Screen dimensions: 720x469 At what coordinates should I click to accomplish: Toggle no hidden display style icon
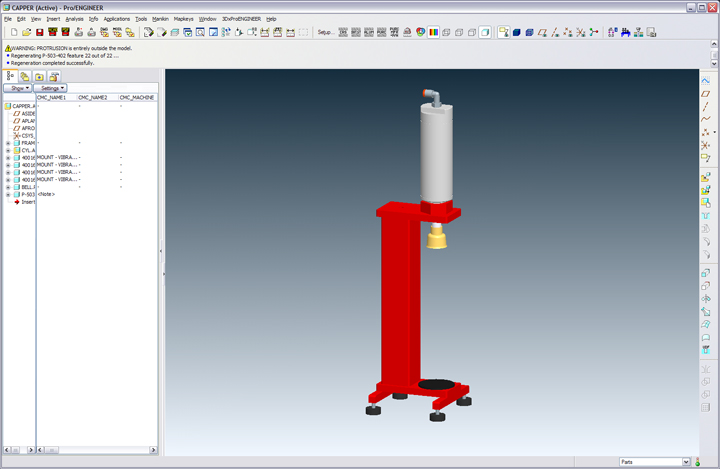pyautogui.click(x=472, y=32)
